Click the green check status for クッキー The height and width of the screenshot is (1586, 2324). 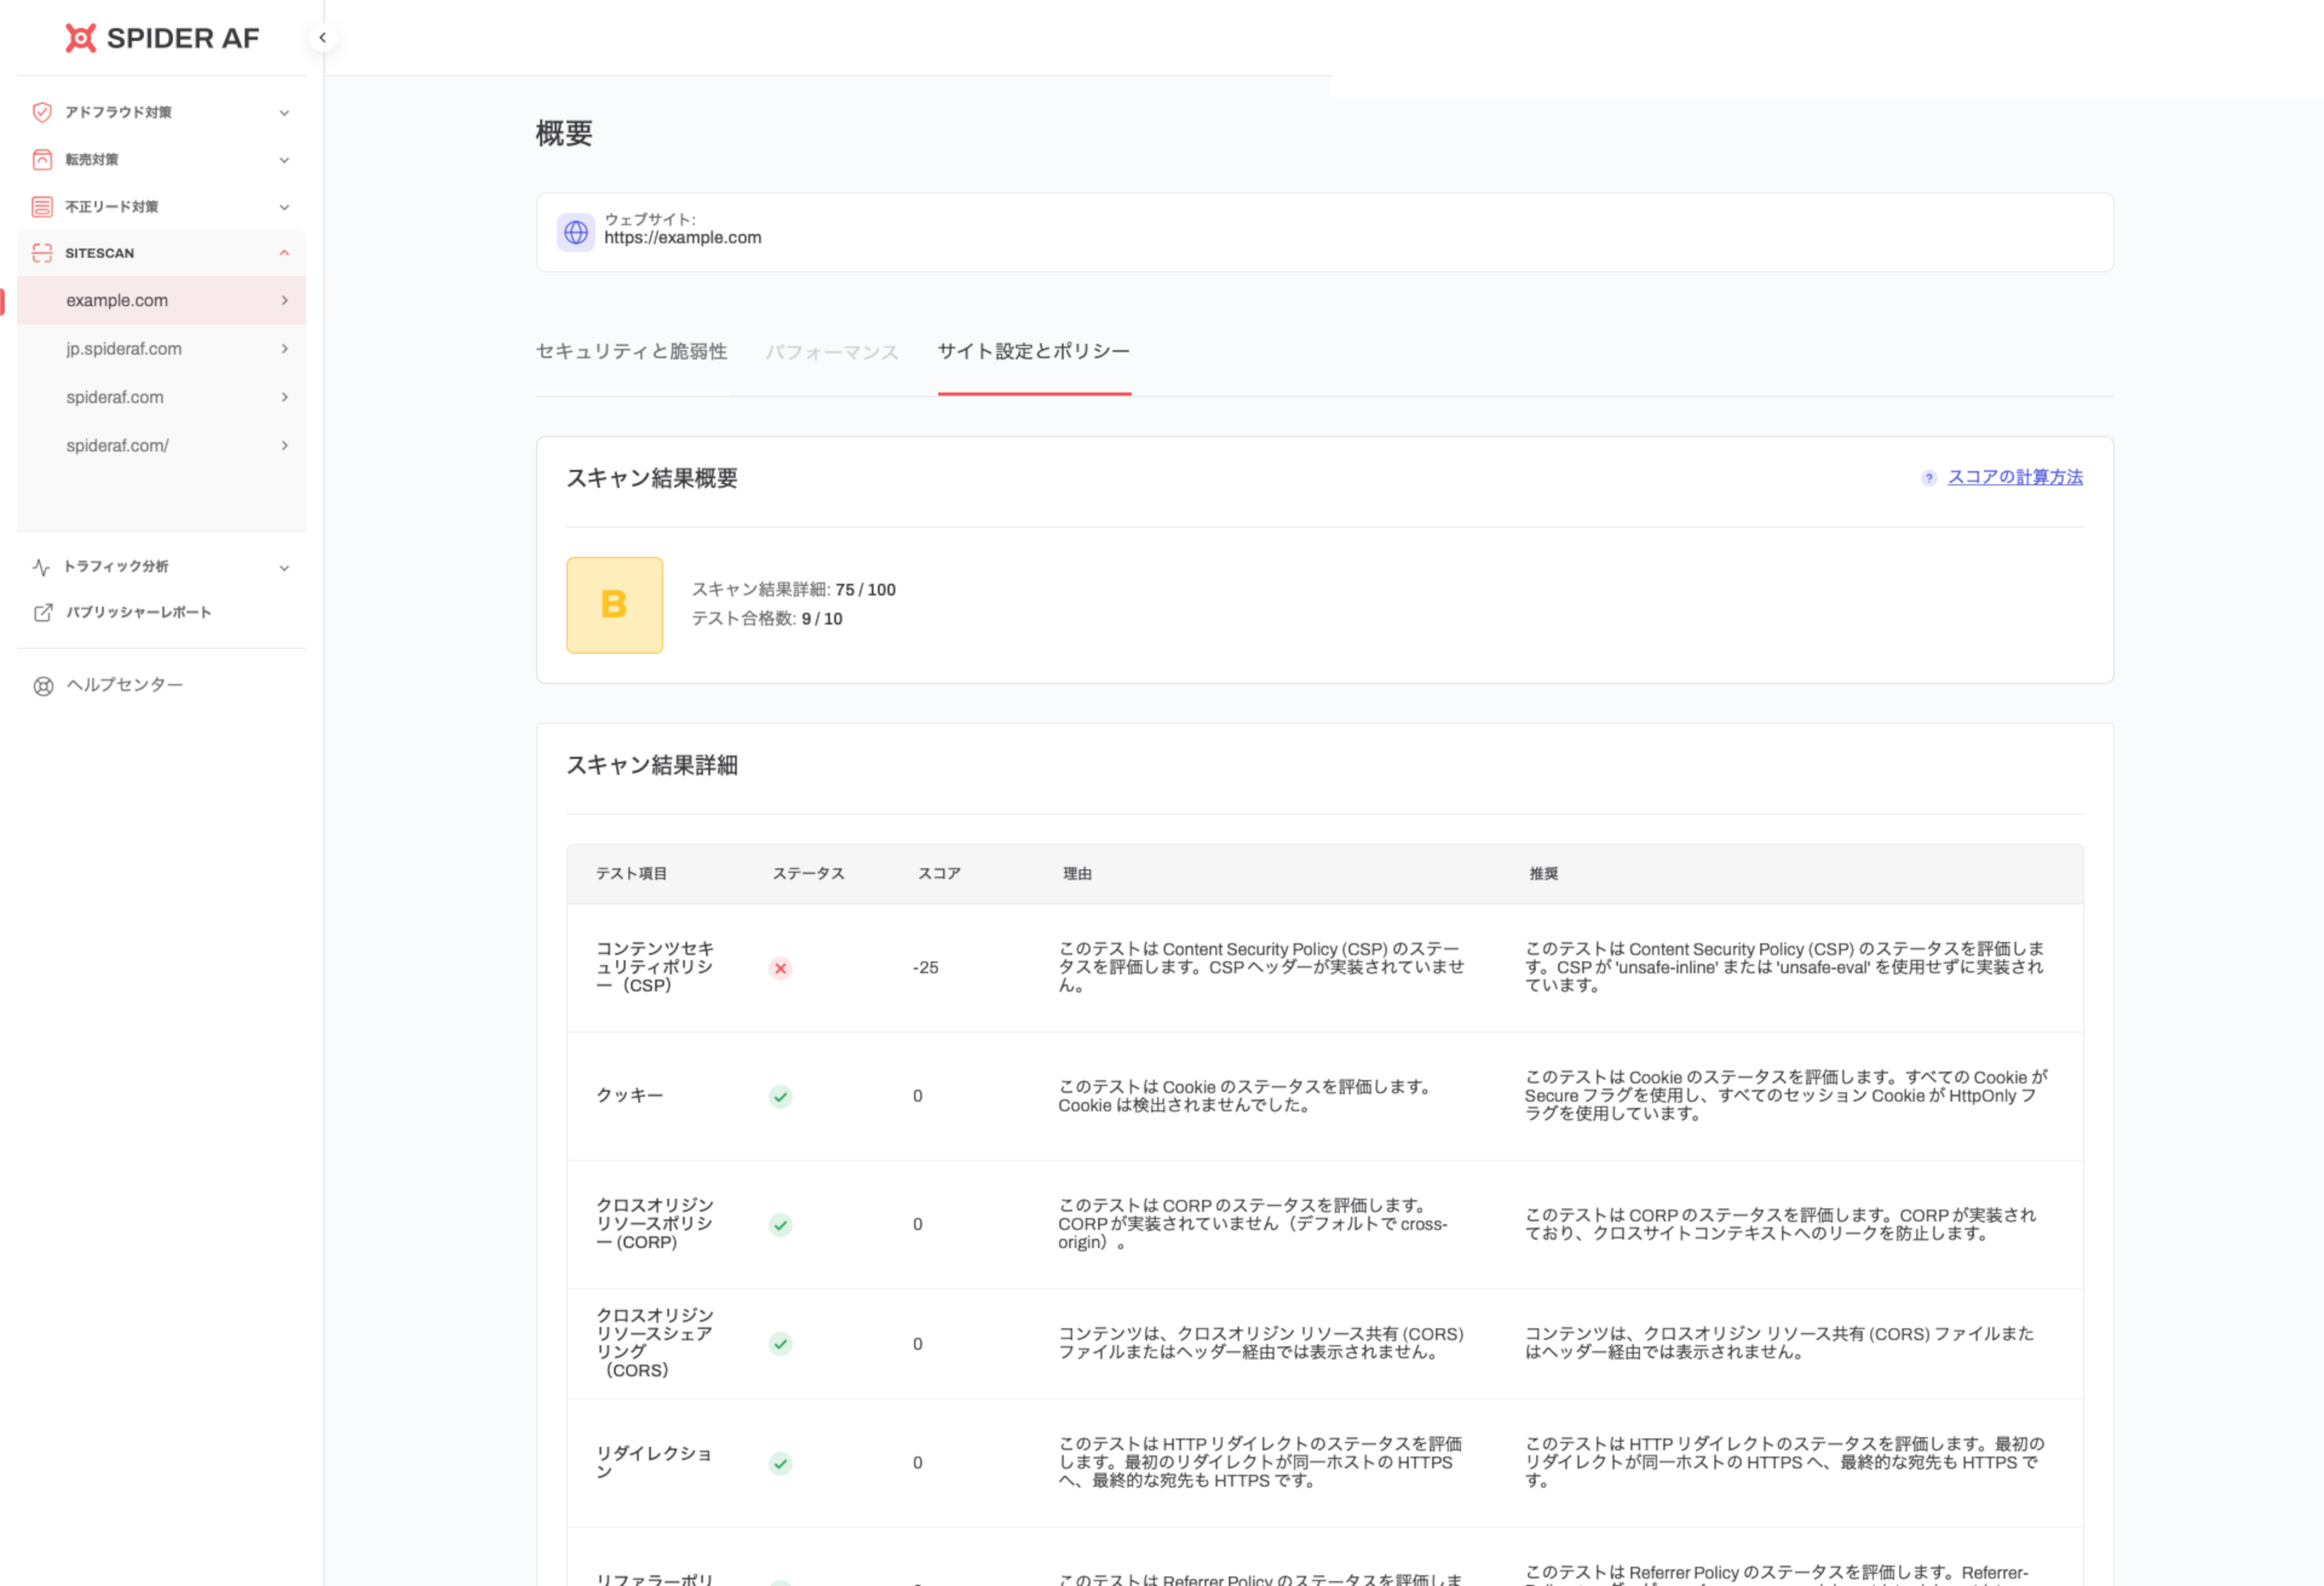coord(780,1096)
